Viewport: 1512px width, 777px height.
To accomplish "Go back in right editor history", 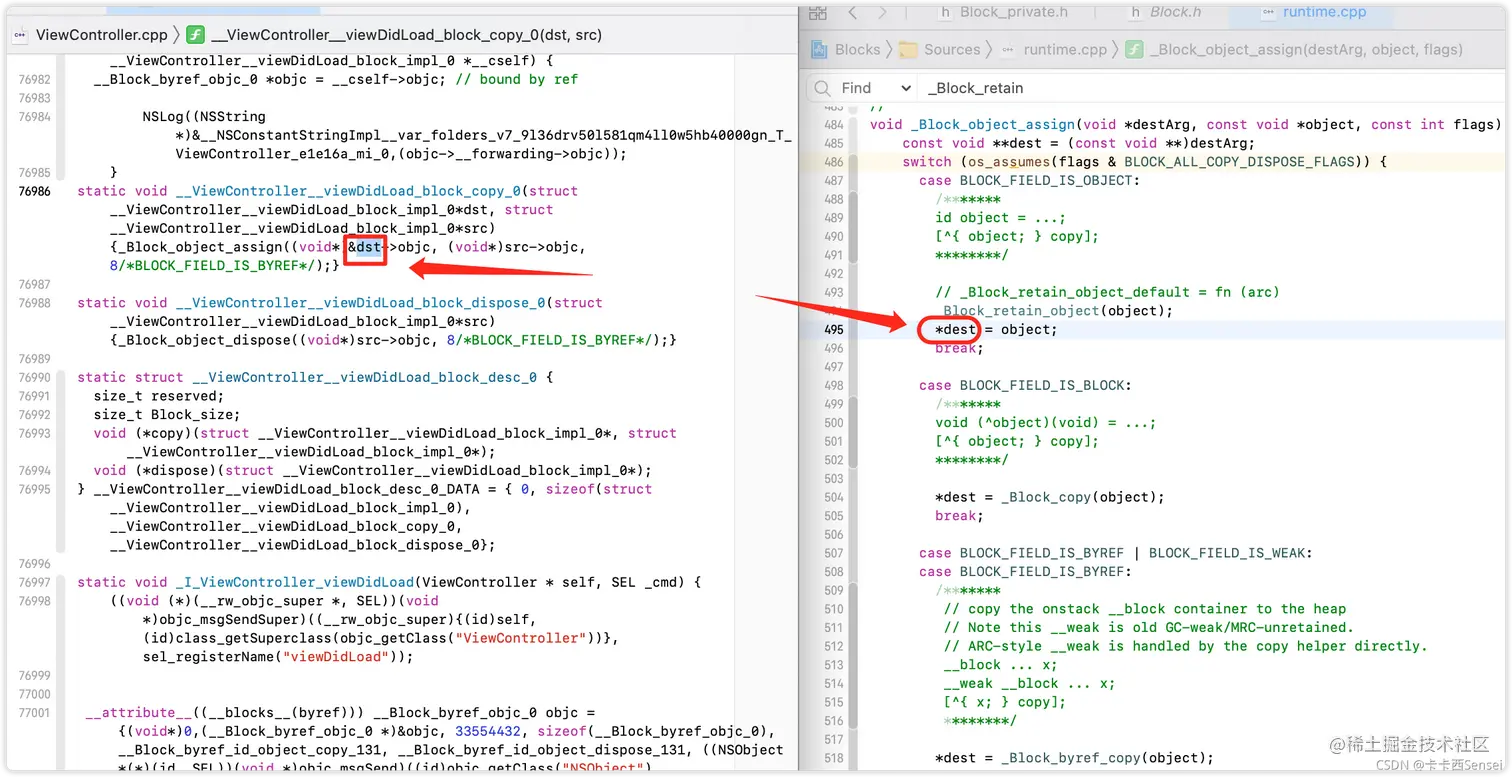I will pyautogui.click(x=852, y=13).
